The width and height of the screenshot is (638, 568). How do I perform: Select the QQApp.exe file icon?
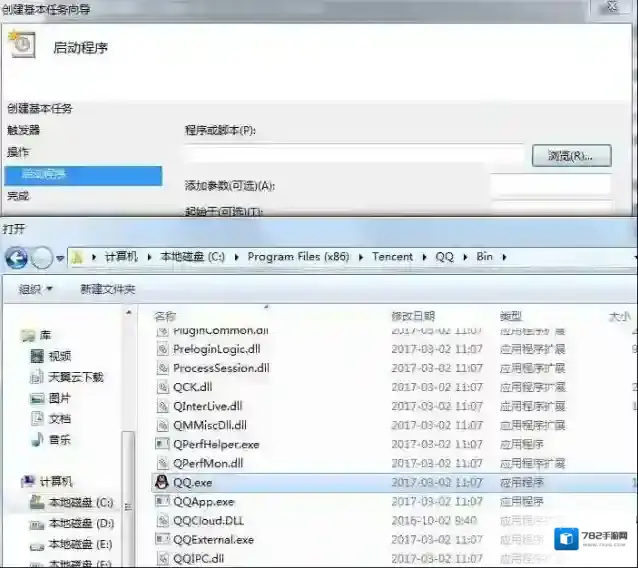tap(163, 501)
